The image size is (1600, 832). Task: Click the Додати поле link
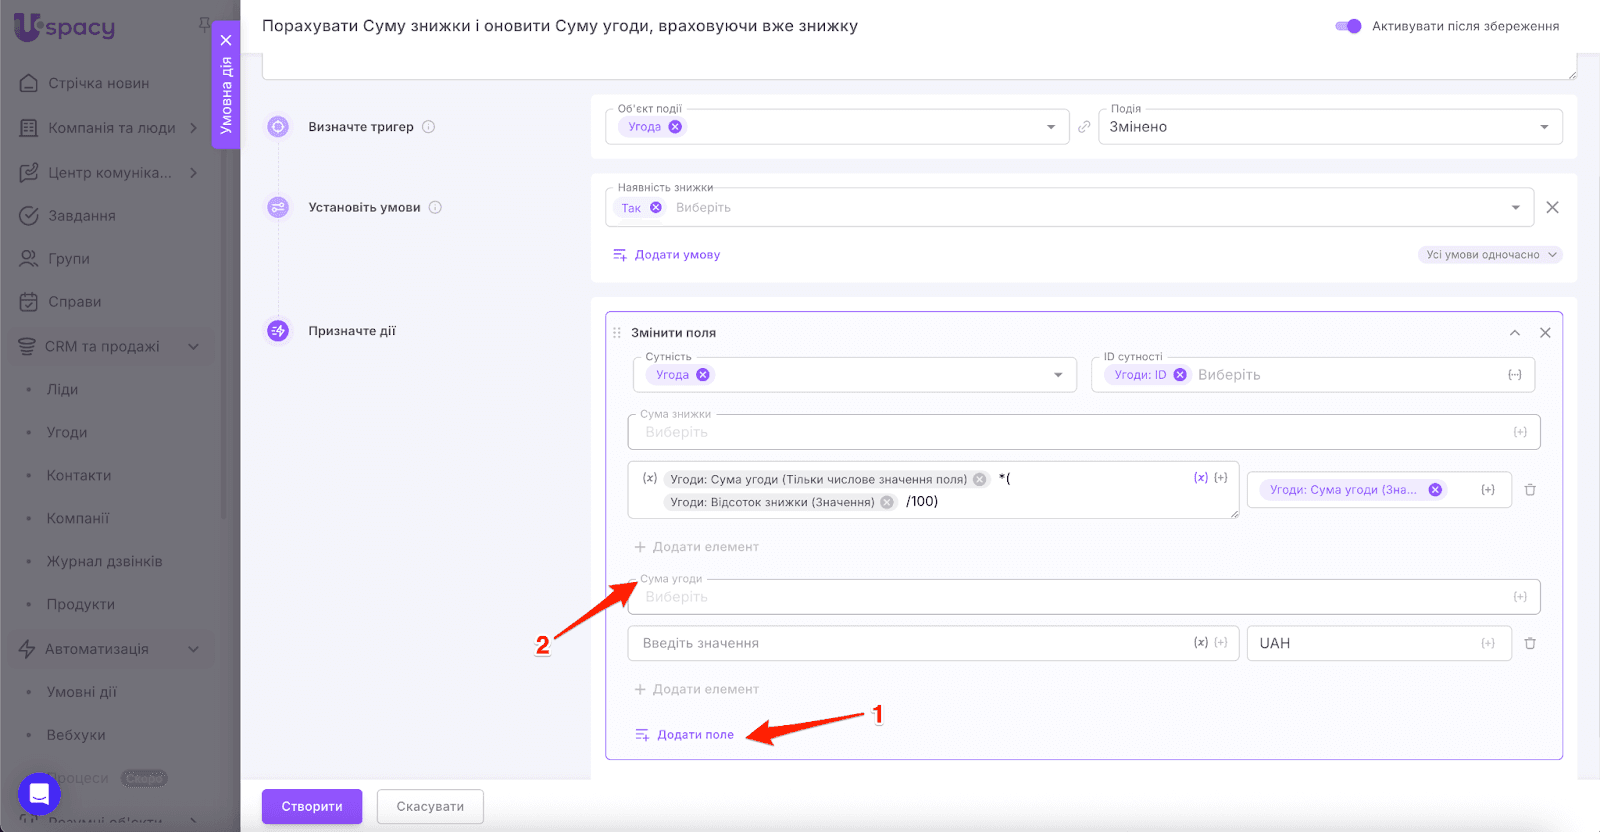click(694, 735)
